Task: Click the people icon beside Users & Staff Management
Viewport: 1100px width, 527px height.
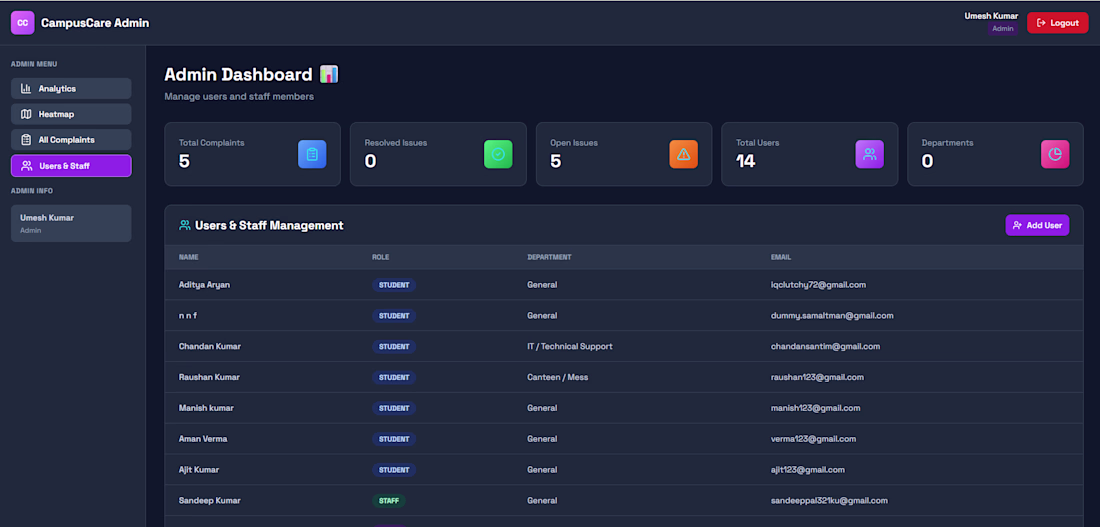Action: coord(185,225)
